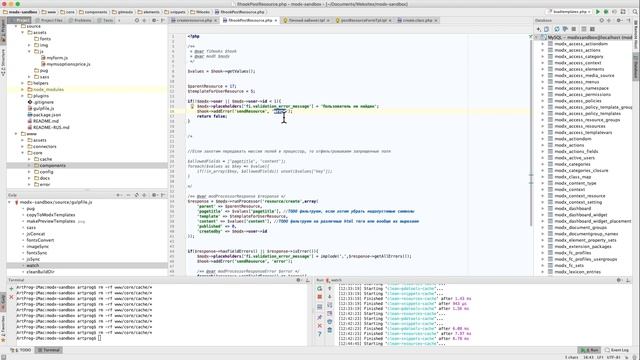Close the fihookPostResource.php tab

[276, 20]
